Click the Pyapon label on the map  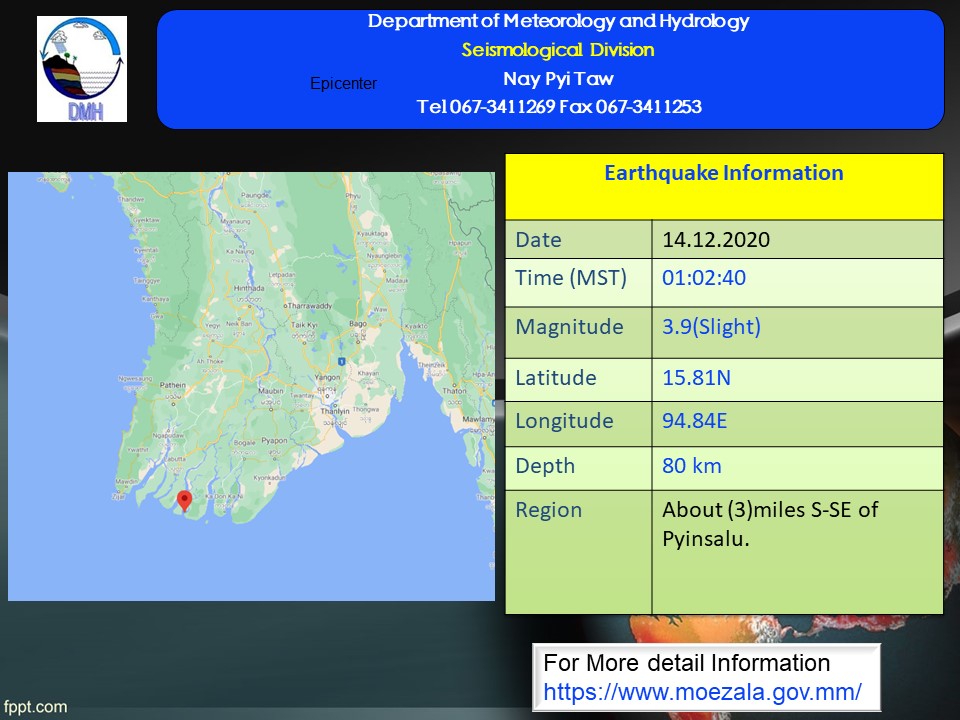coord(273,439)
